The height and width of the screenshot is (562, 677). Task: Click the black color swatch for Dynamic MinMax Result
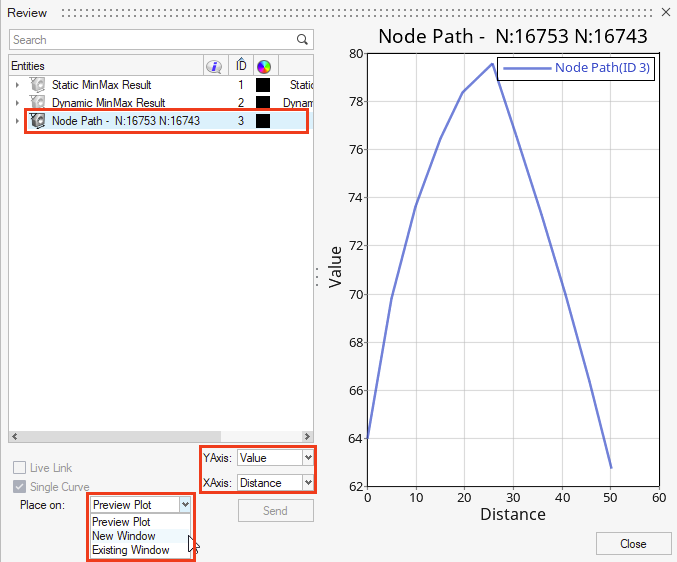pyautogui.click(x=263, y=103)
